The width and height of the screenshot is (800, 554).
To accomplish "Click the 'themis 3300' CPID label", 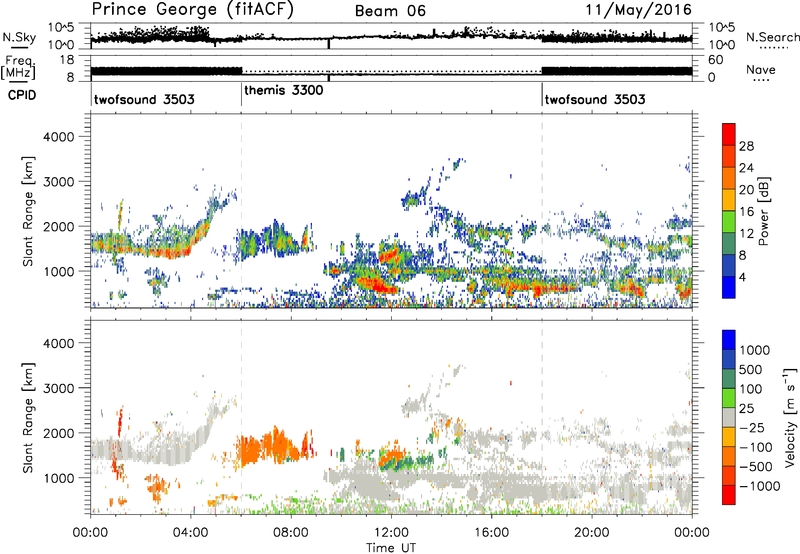I will 284,91.
